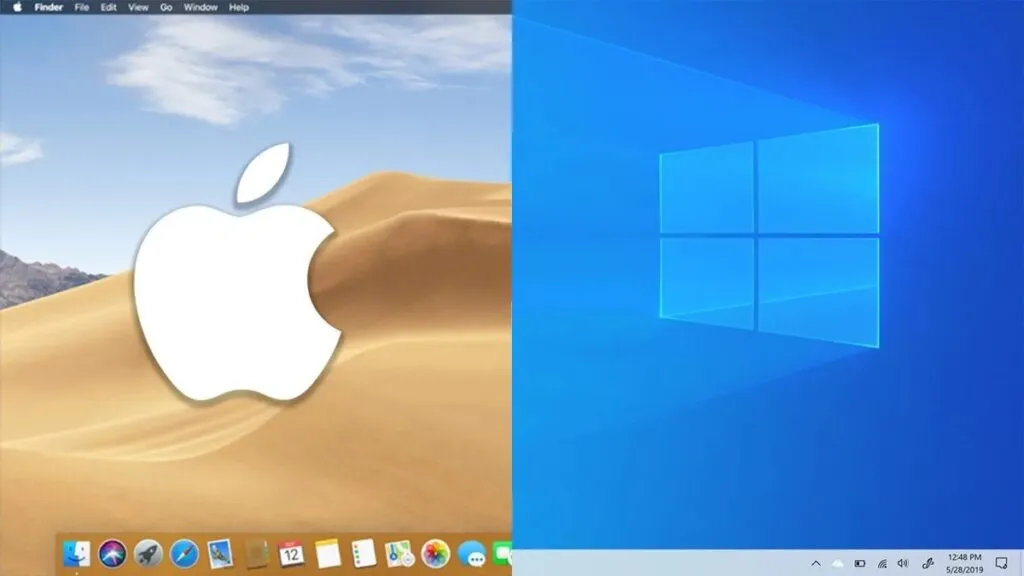Image resolution: width=1024 pixels, height=576 pixels.
Task: Open Reminders app in dock
Action: (364, 552)
